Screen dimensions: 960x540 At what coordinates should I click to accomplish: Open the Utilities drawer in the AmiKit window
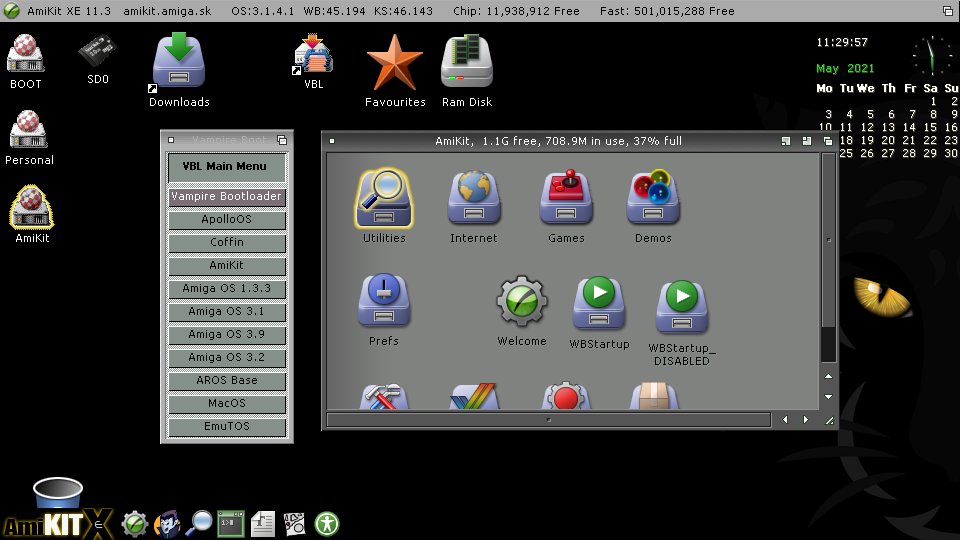[384, 199]
